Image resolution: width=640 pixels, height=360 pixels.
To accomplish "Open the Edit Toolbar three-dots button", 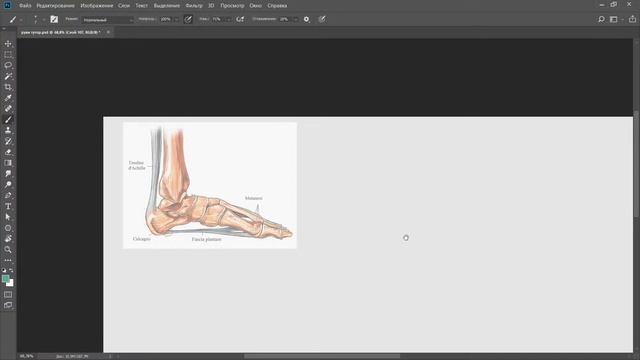I will click(x=8, y=260).
